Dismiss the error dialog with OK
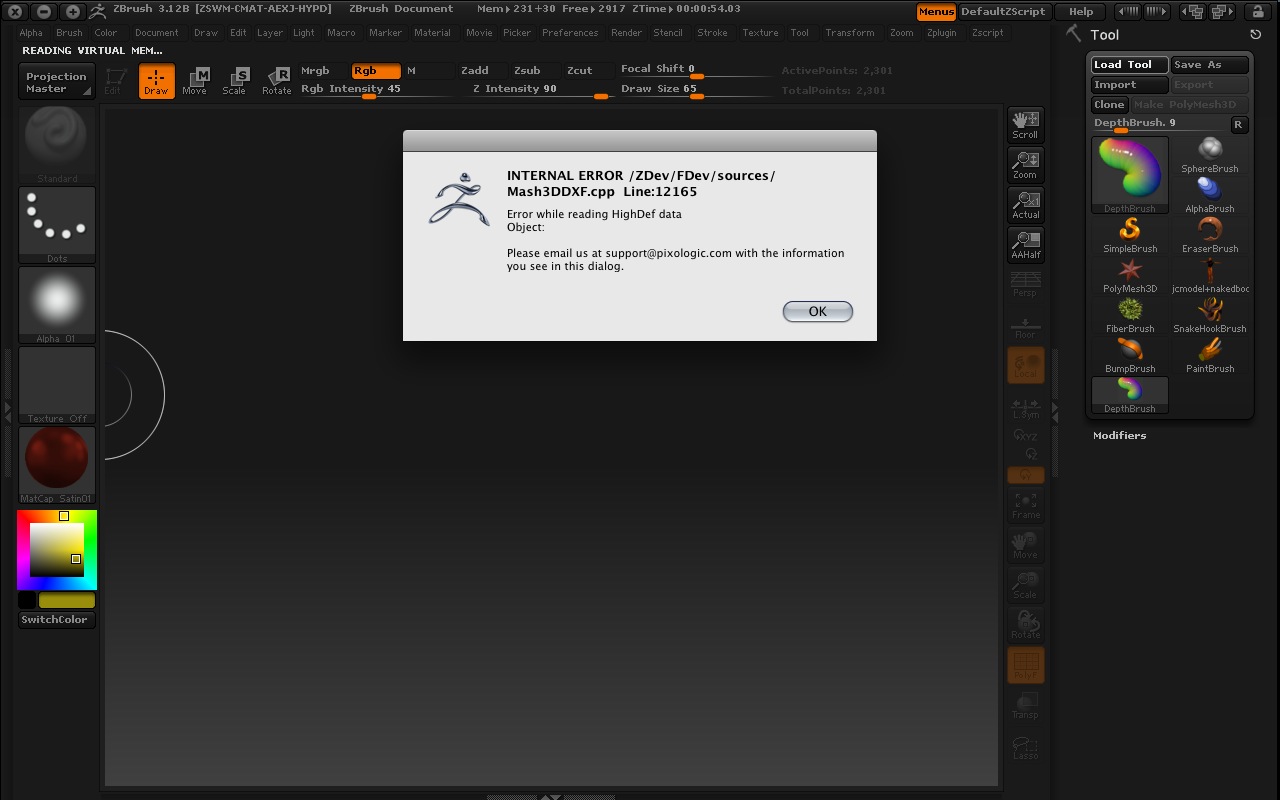The image size is (1280, 800). coord(818,311)
